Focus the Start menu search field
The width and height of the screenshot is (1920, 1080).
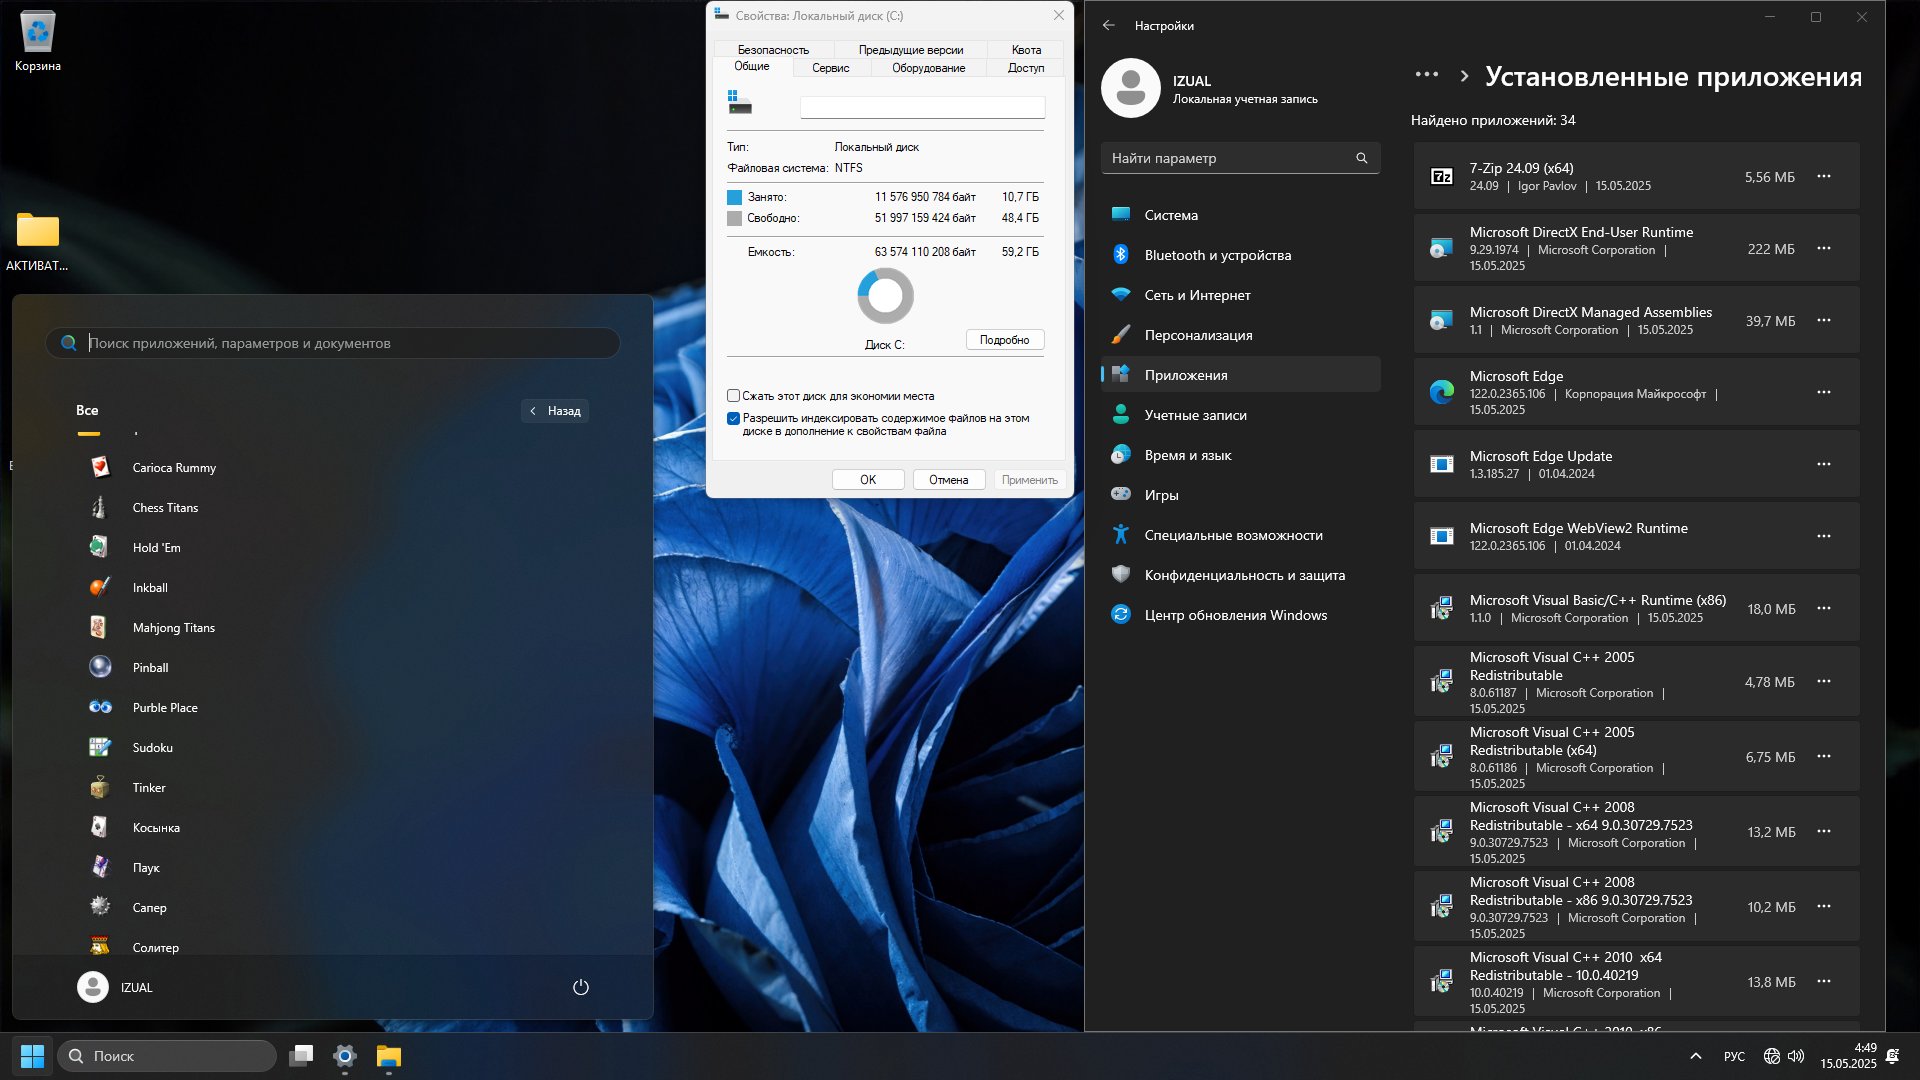(333, 343)
